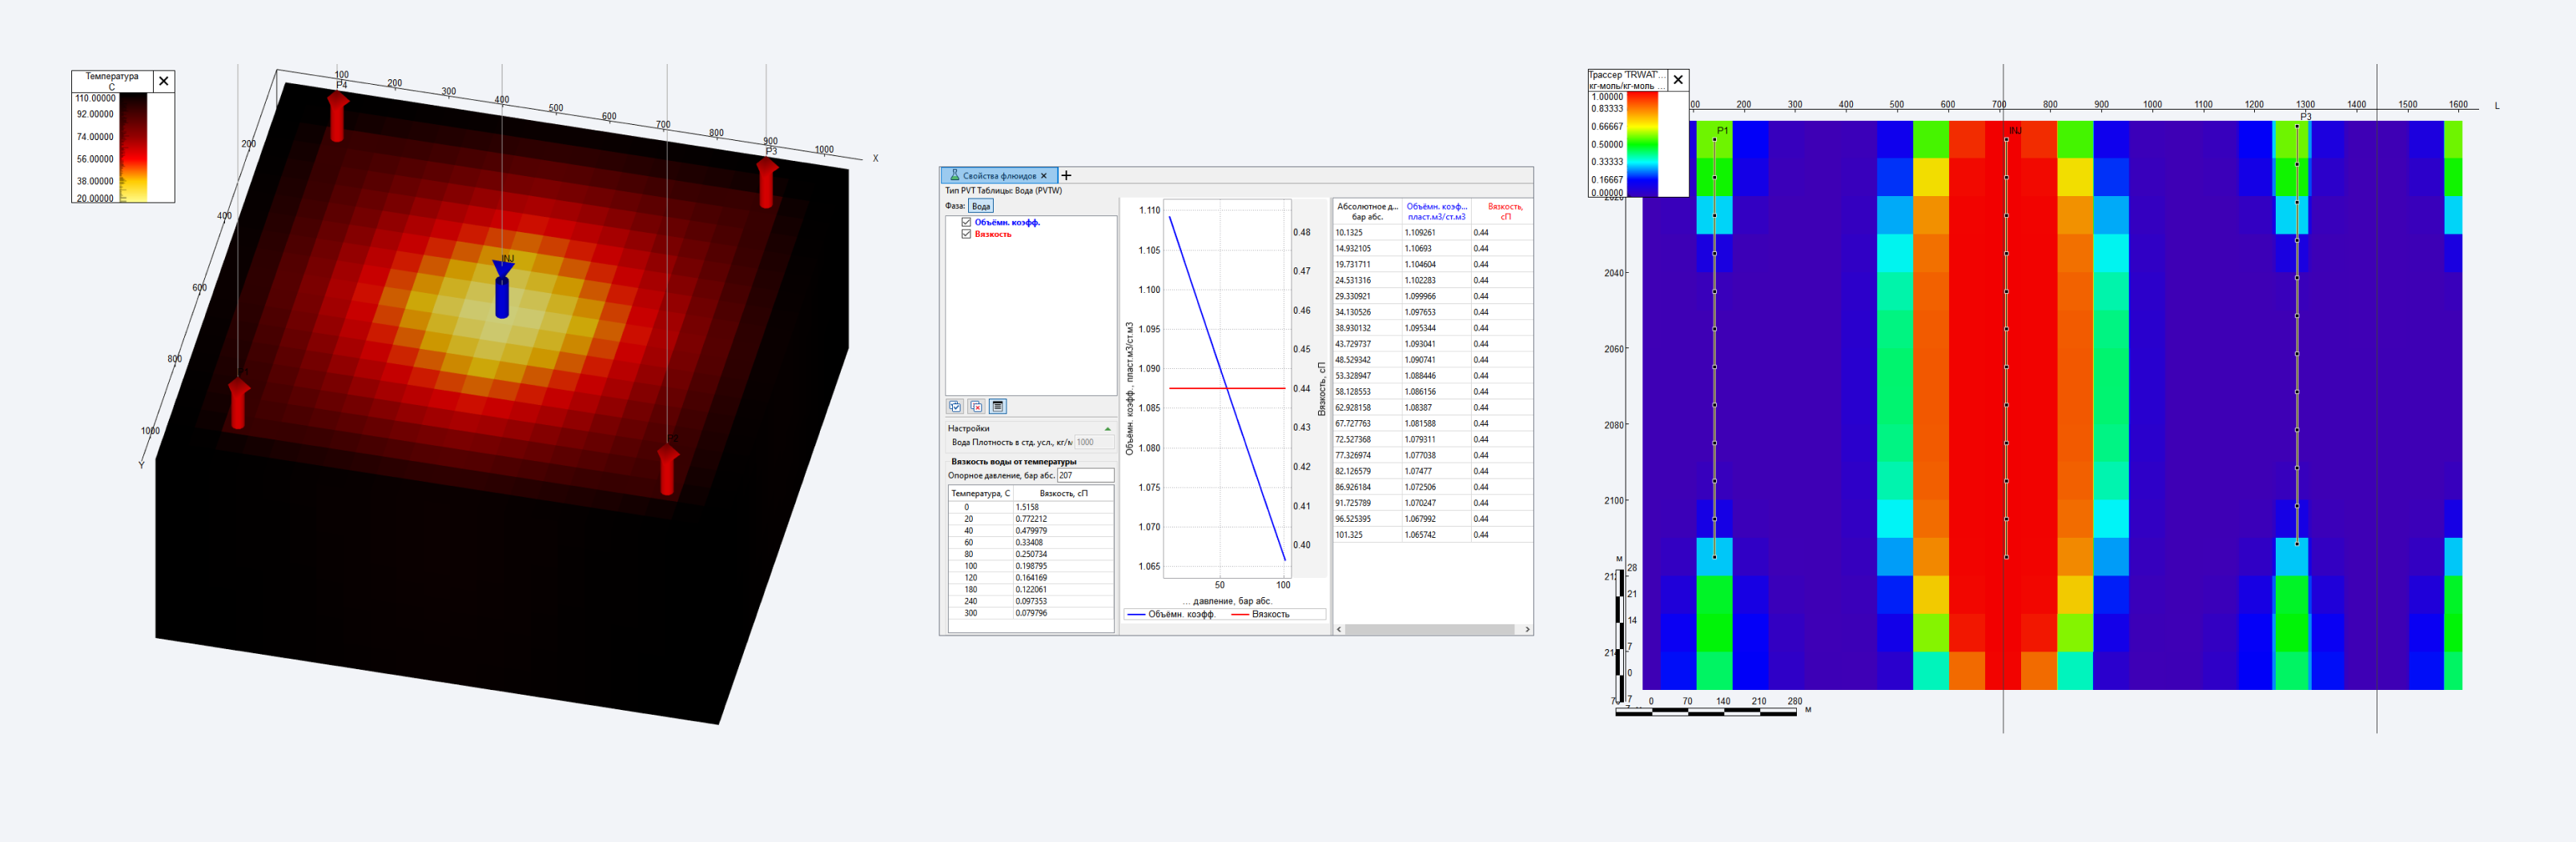This screenshot has width=2576, height=842.
Task: Click the right arrow of horizontal scrollbar
Action: coord(1527,629)
